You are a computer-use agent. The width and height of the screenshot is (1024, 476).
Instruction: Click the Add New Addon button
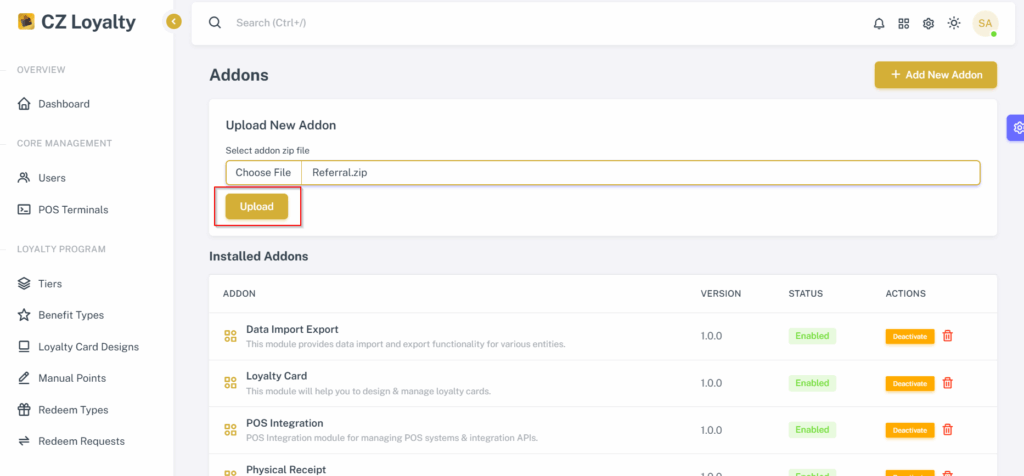(936, 74)
